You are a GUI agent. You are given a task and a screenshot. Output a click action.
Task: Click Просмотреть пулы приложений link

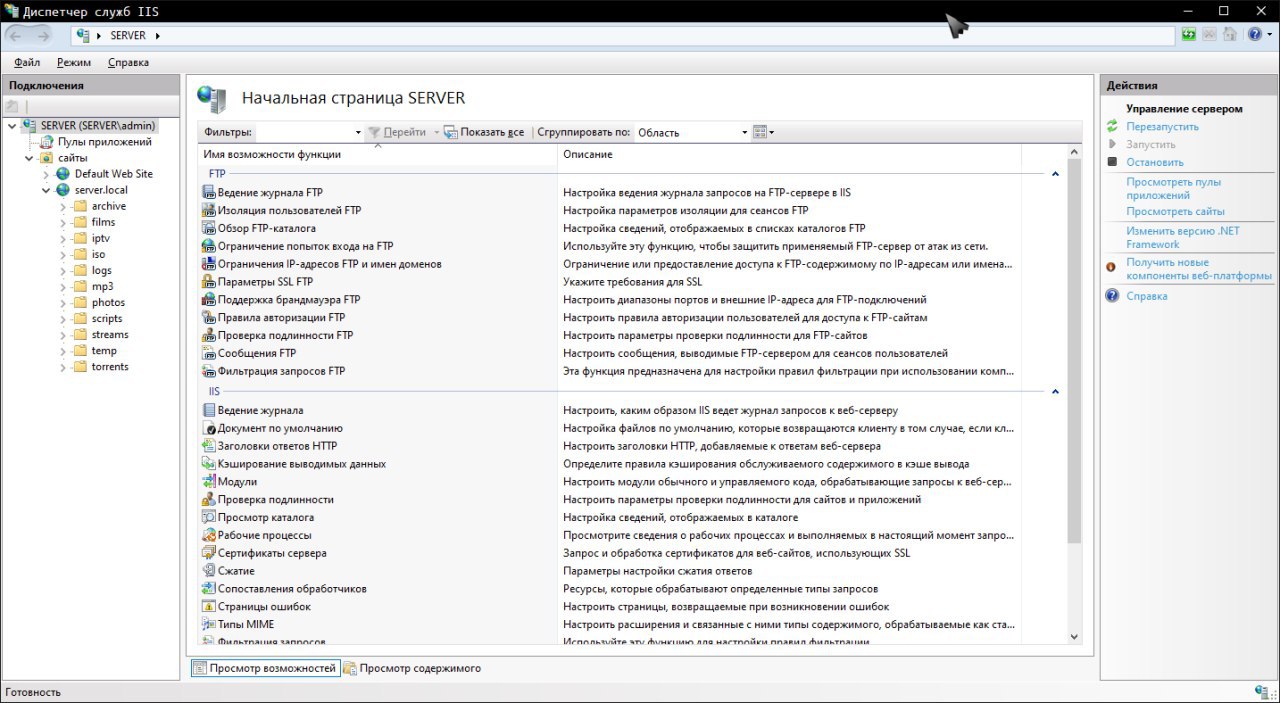tap(1173, 189)
